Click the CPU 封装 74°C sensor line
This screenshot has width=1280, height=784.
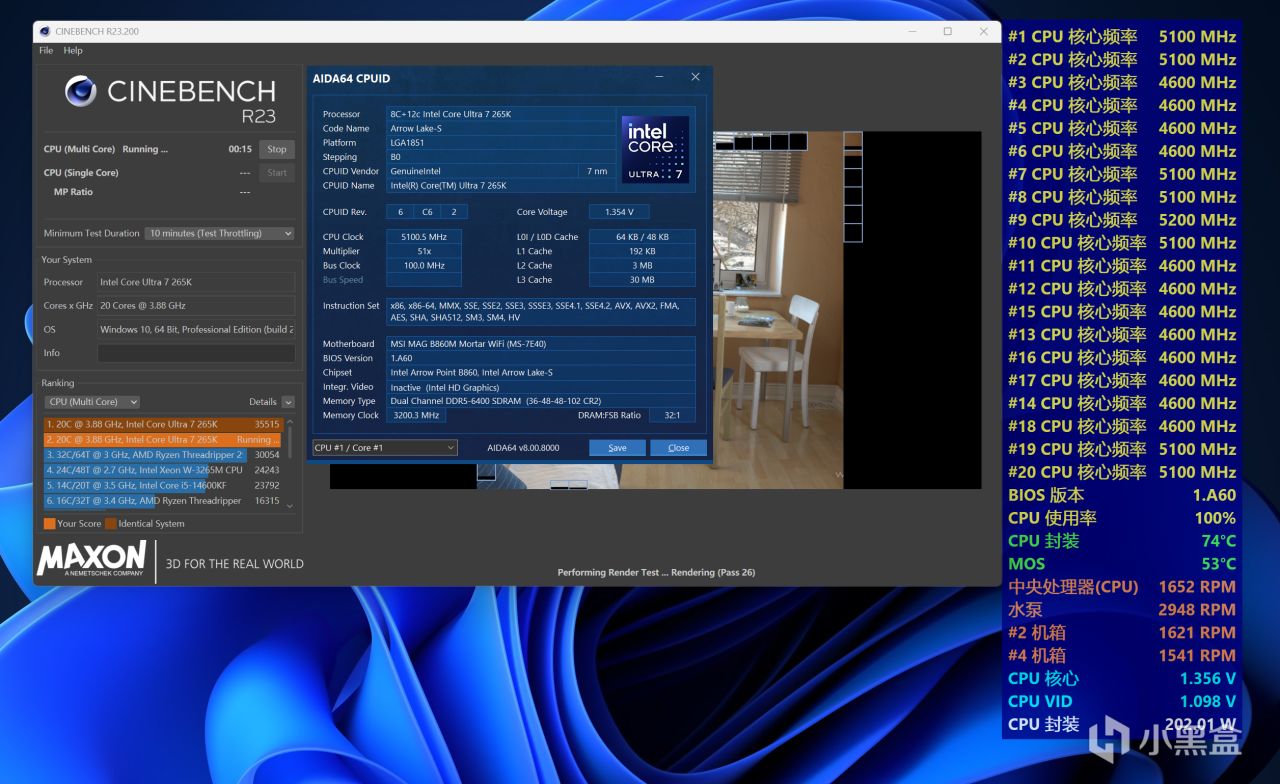coord(1122,541)
